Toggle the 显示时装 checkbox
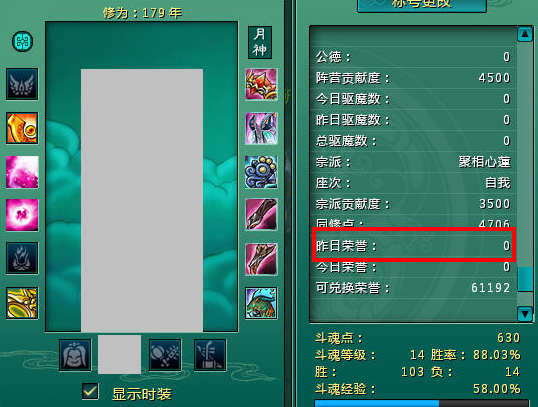 pyautogui.click(x=90, y=392)
